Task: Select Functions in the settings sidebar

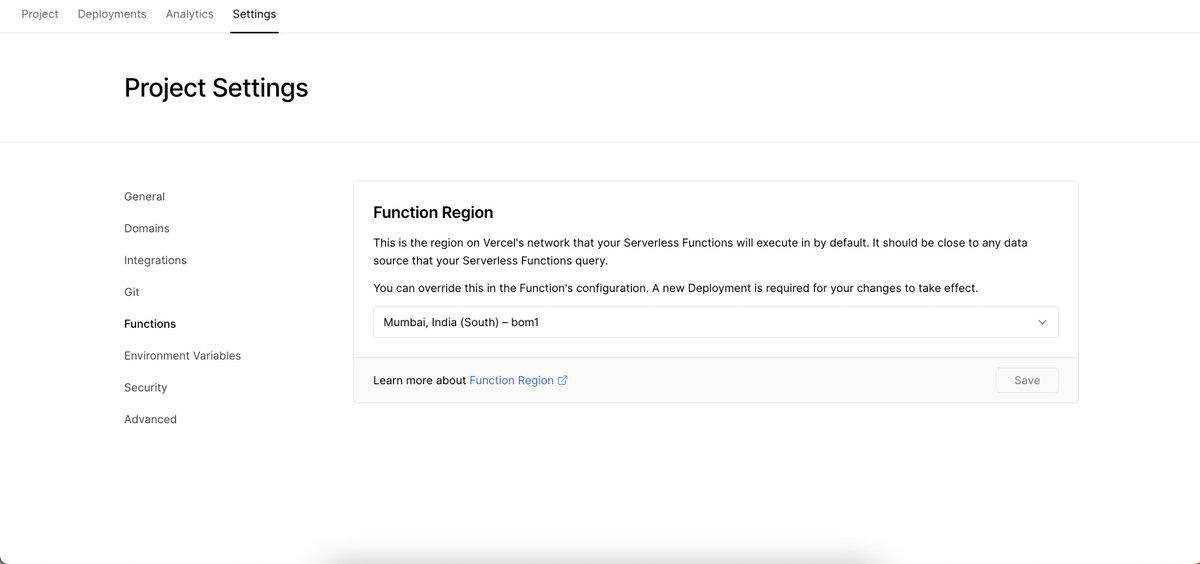Action: [x=150, y=324]
